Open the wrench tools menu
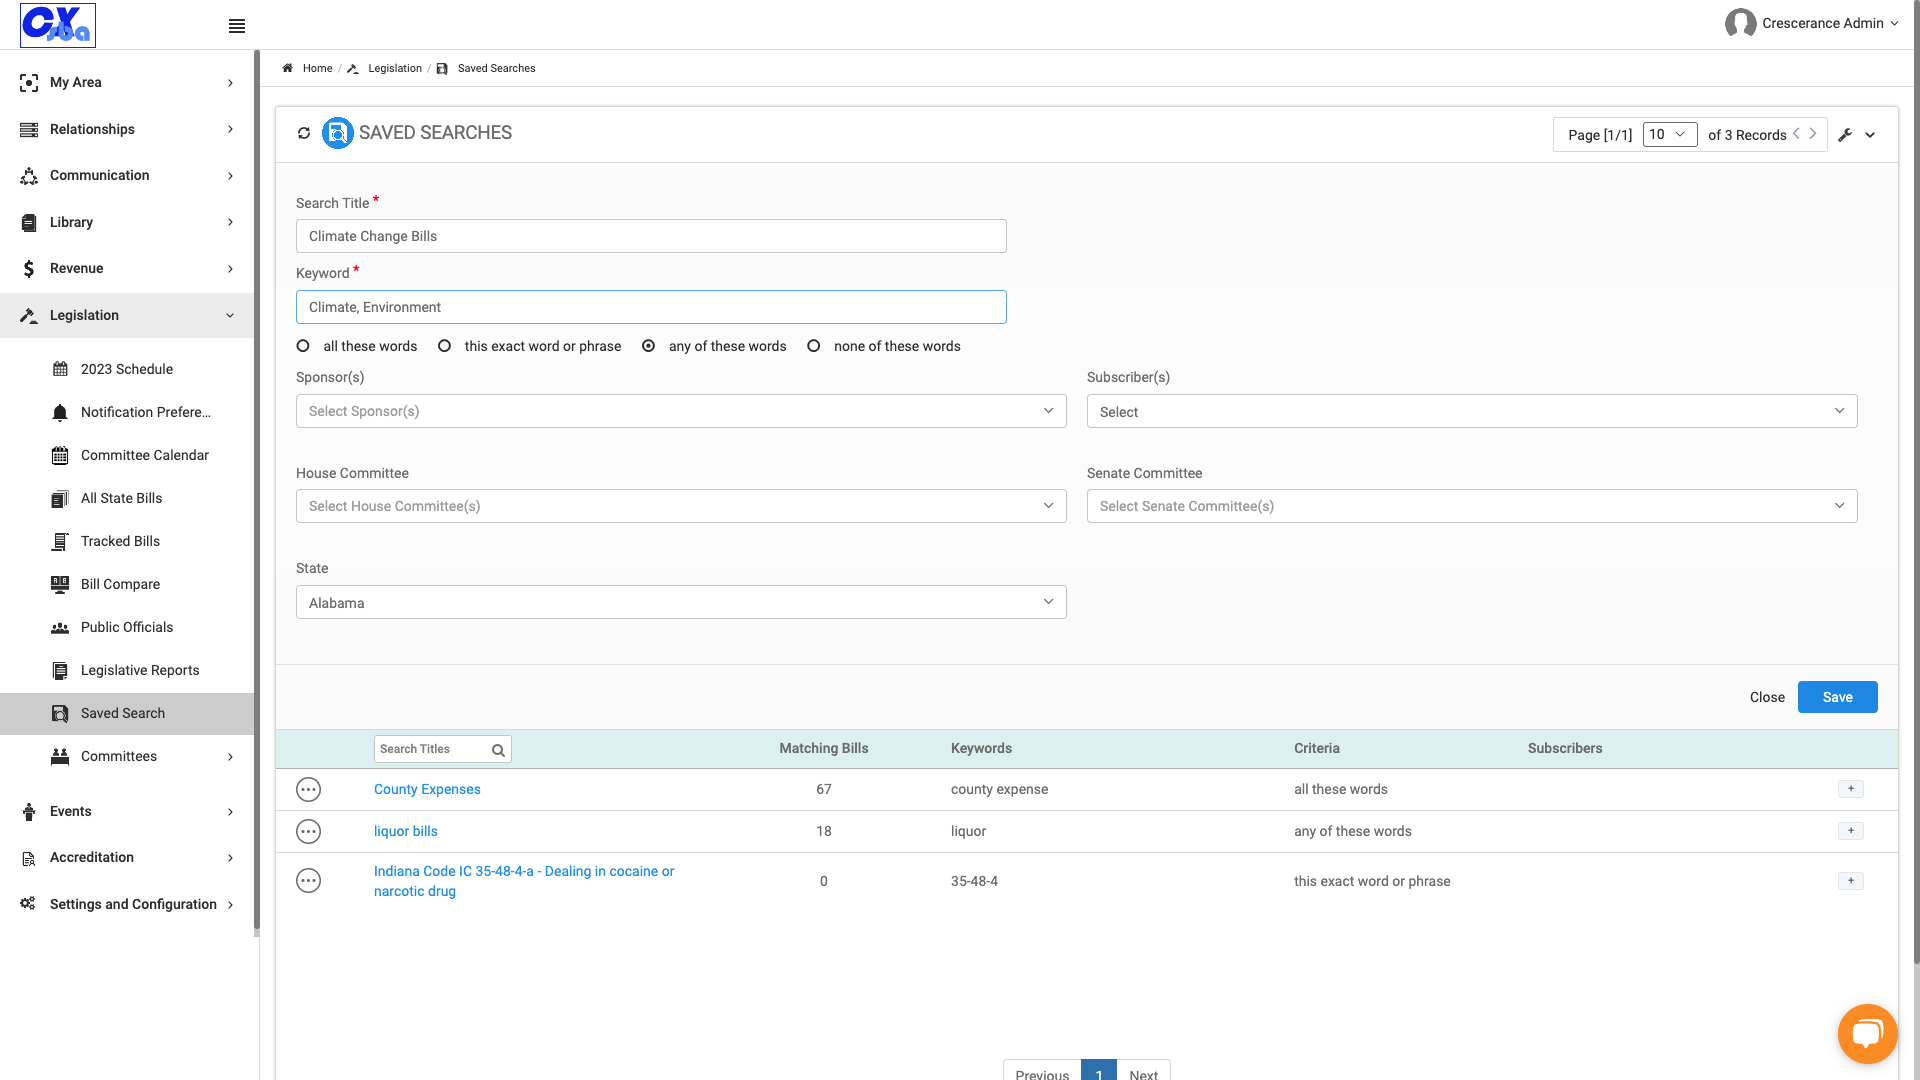 pyautogui.click(x=1845, y=135)
